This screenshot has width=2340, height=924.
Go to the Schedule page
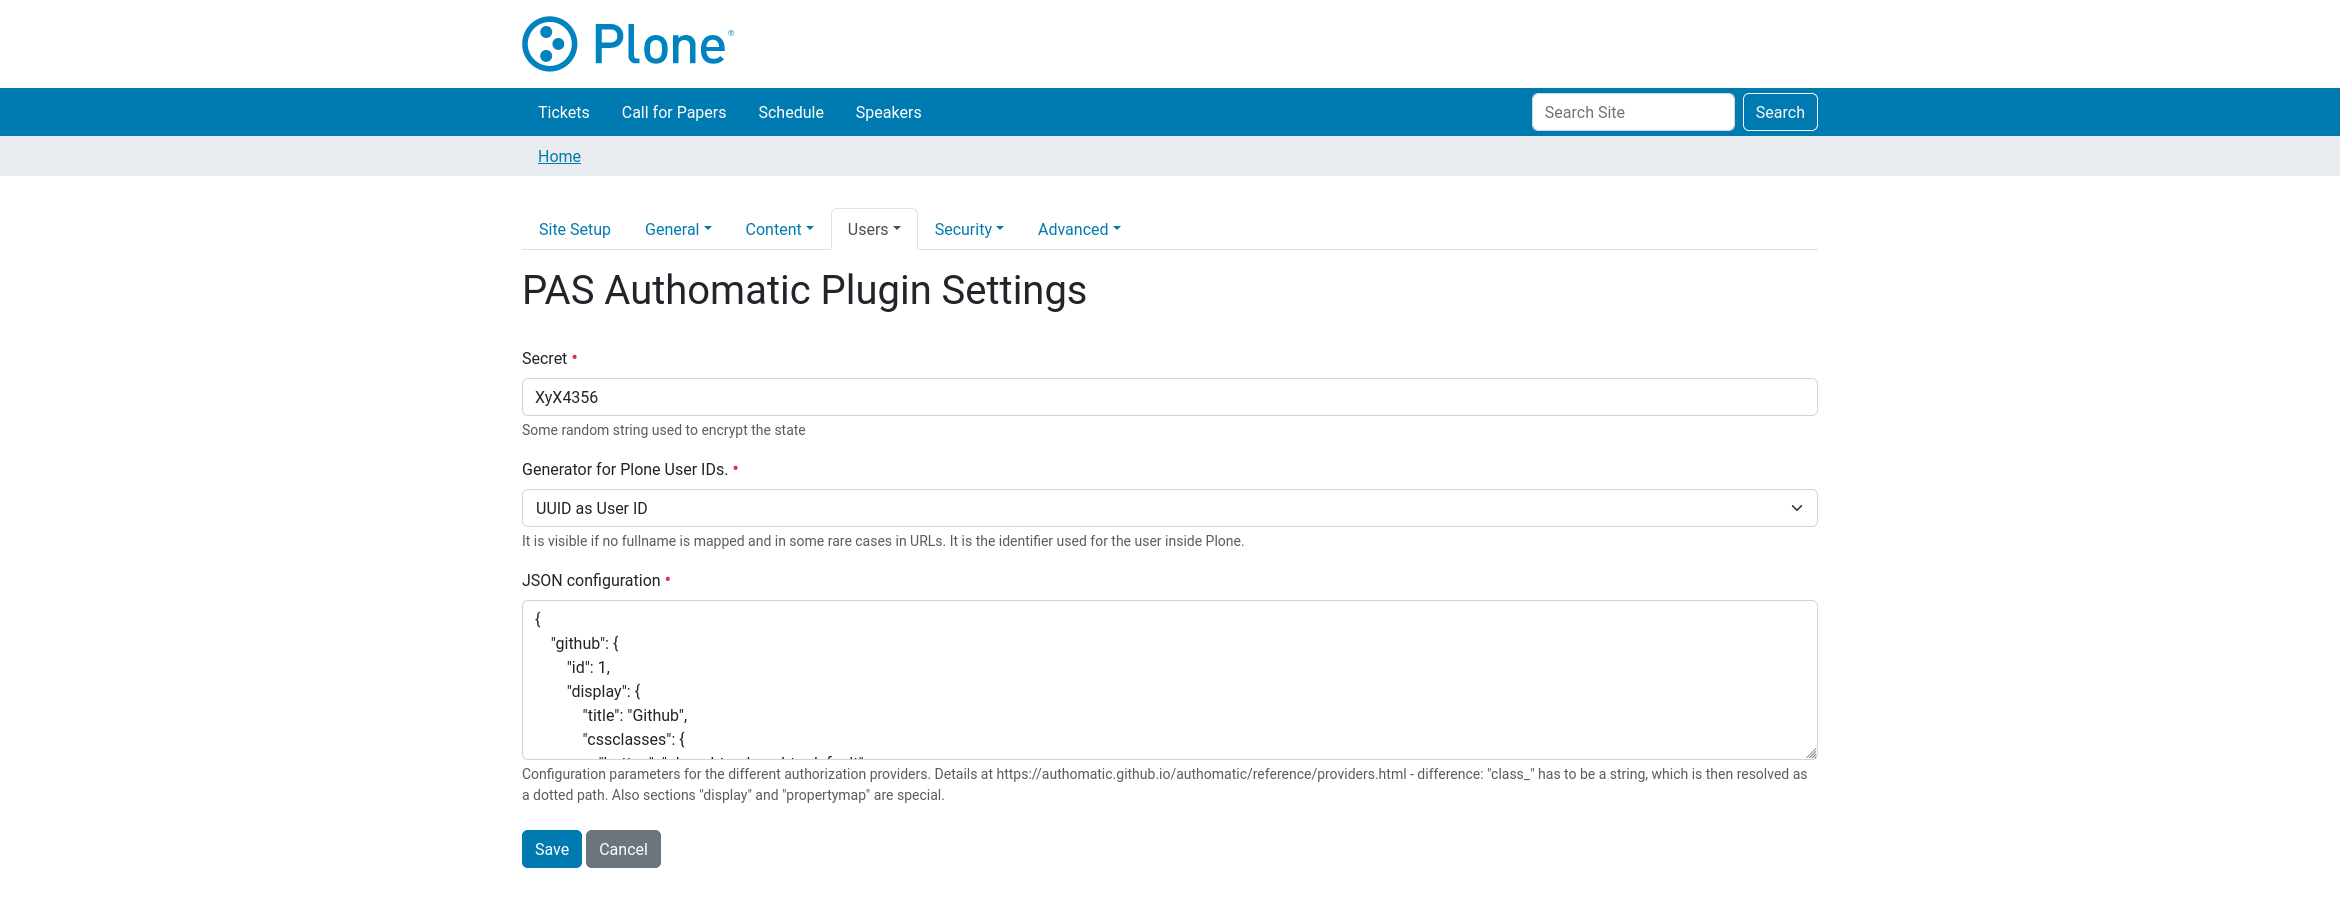(x=791, y=112)
